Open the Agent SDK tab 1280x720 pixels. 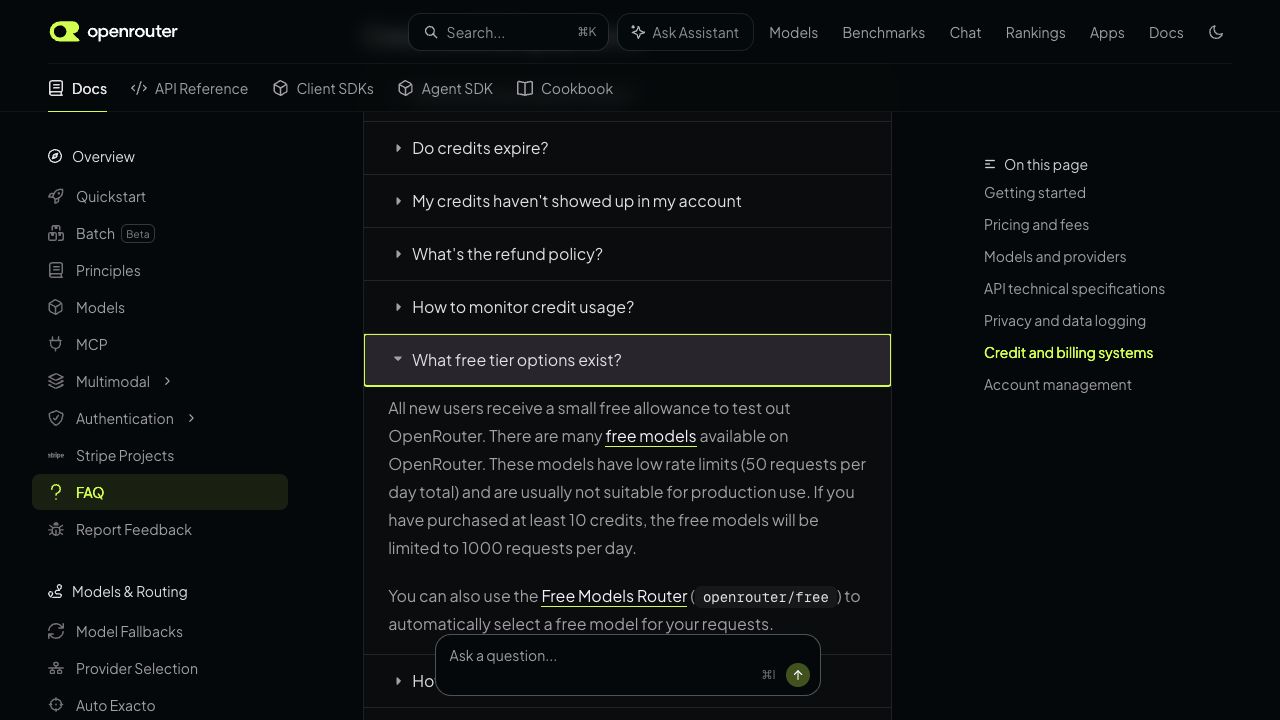click(445, 89)
